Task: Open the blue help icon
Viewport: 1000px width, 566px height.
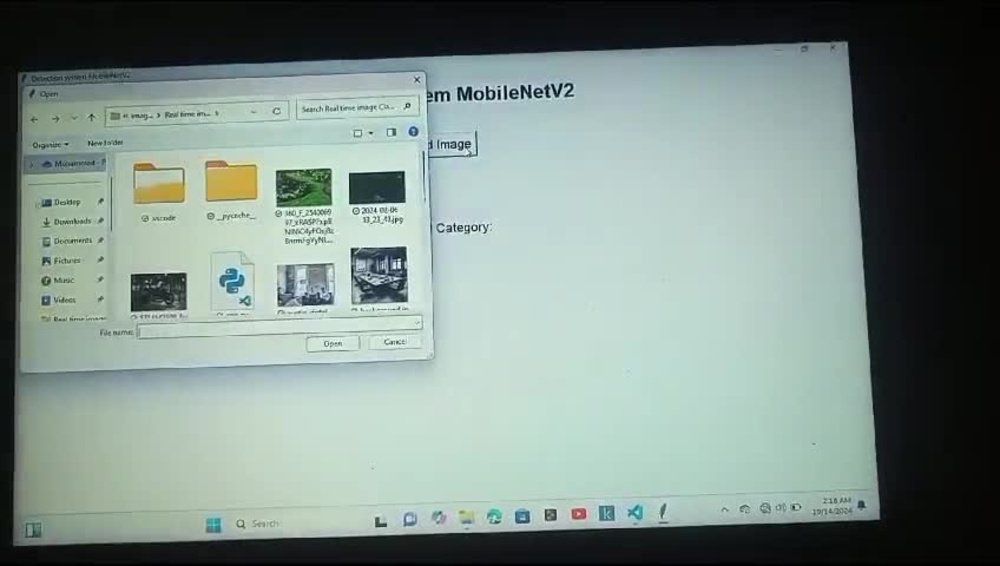Action: click(413, 131)
